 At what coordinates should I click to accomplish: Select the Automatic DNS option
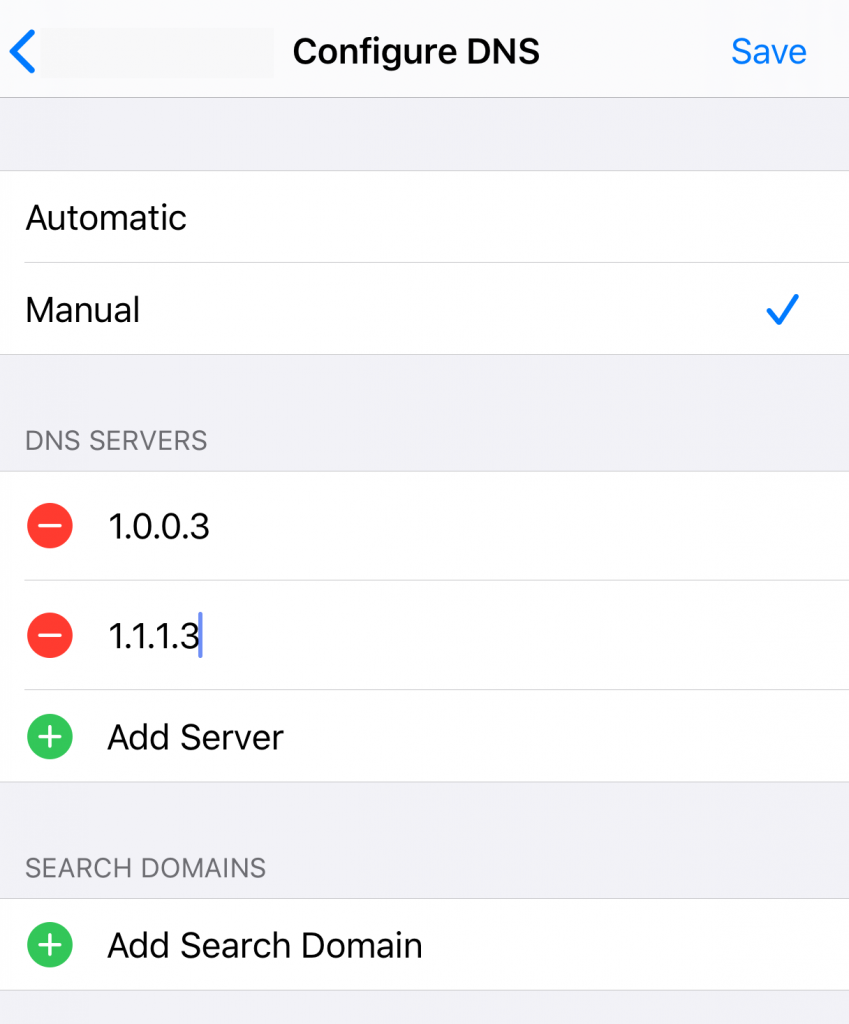[x=424, y=217]
